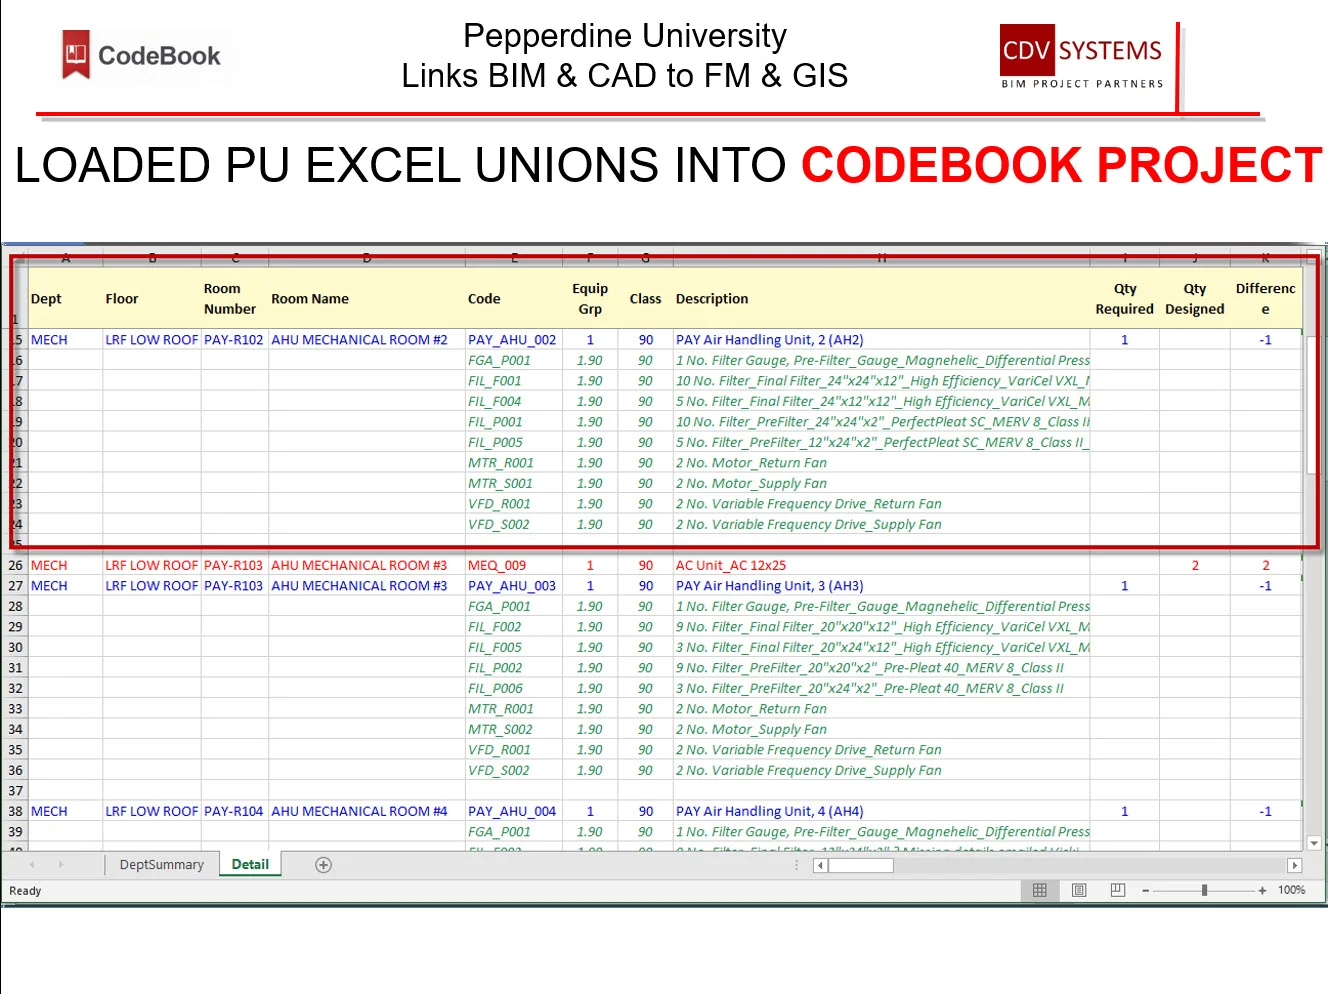Screen dimensions: 1328x994
Task: Select cell AC Unit_AC 12x25
Action: 882,565
